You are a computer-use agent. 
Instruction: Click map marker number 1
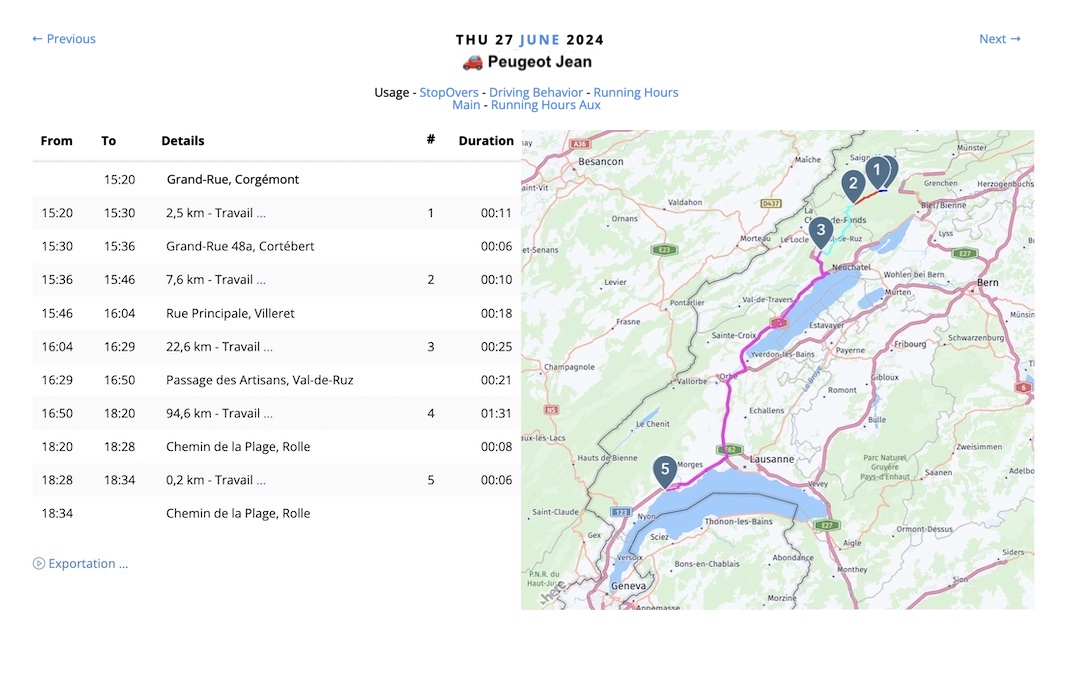[x=877, y=170]
